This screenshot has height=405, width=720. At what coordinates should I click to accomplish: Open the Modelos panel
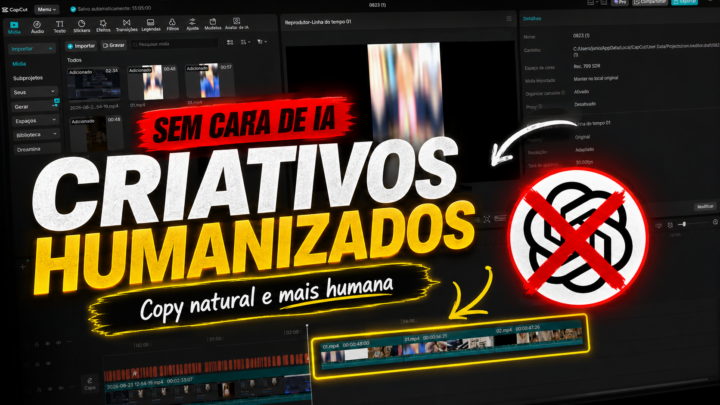click(213, 24)
